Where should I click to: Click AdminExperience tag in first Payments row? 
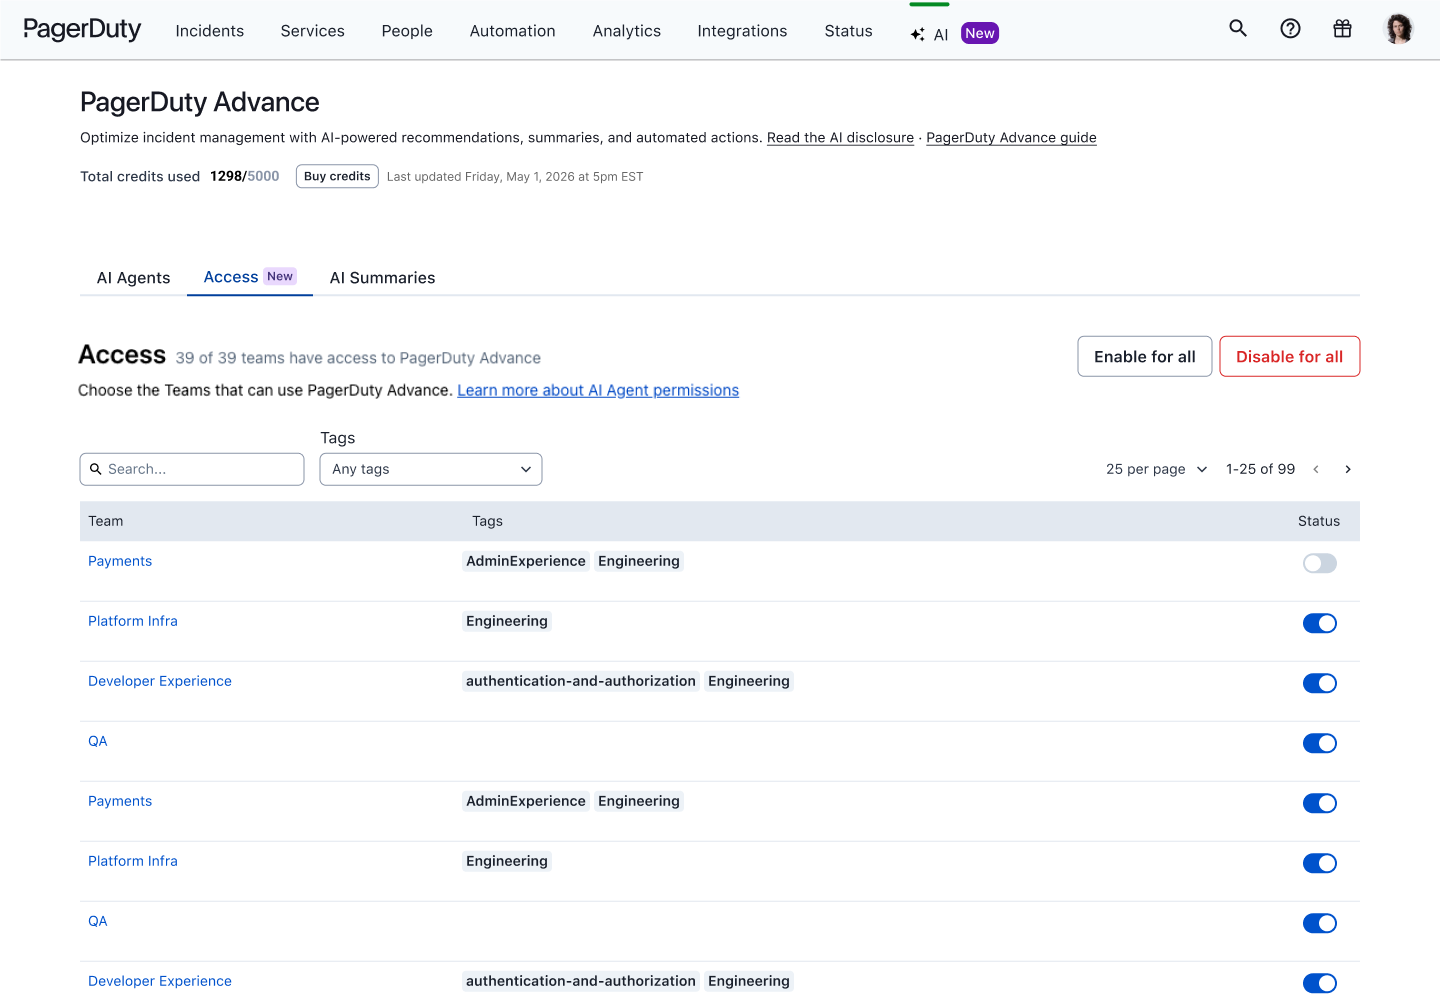526,561
